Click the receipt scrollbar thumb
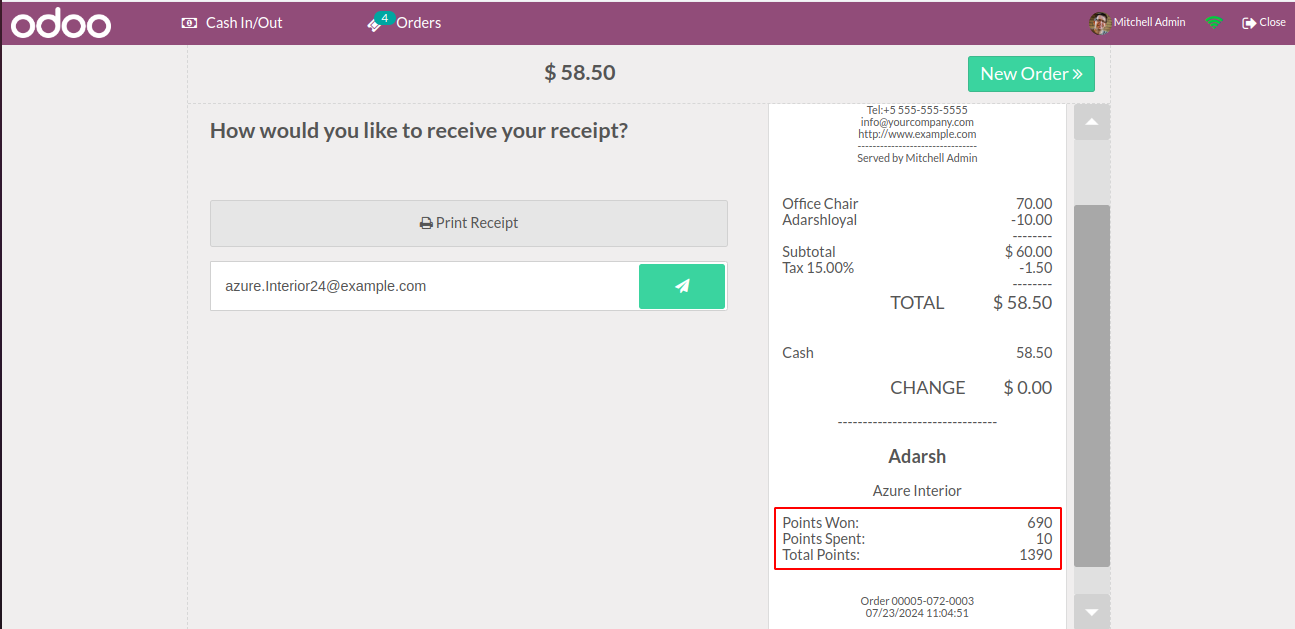The image size is (1295, 629). [x=1092, y=386]
